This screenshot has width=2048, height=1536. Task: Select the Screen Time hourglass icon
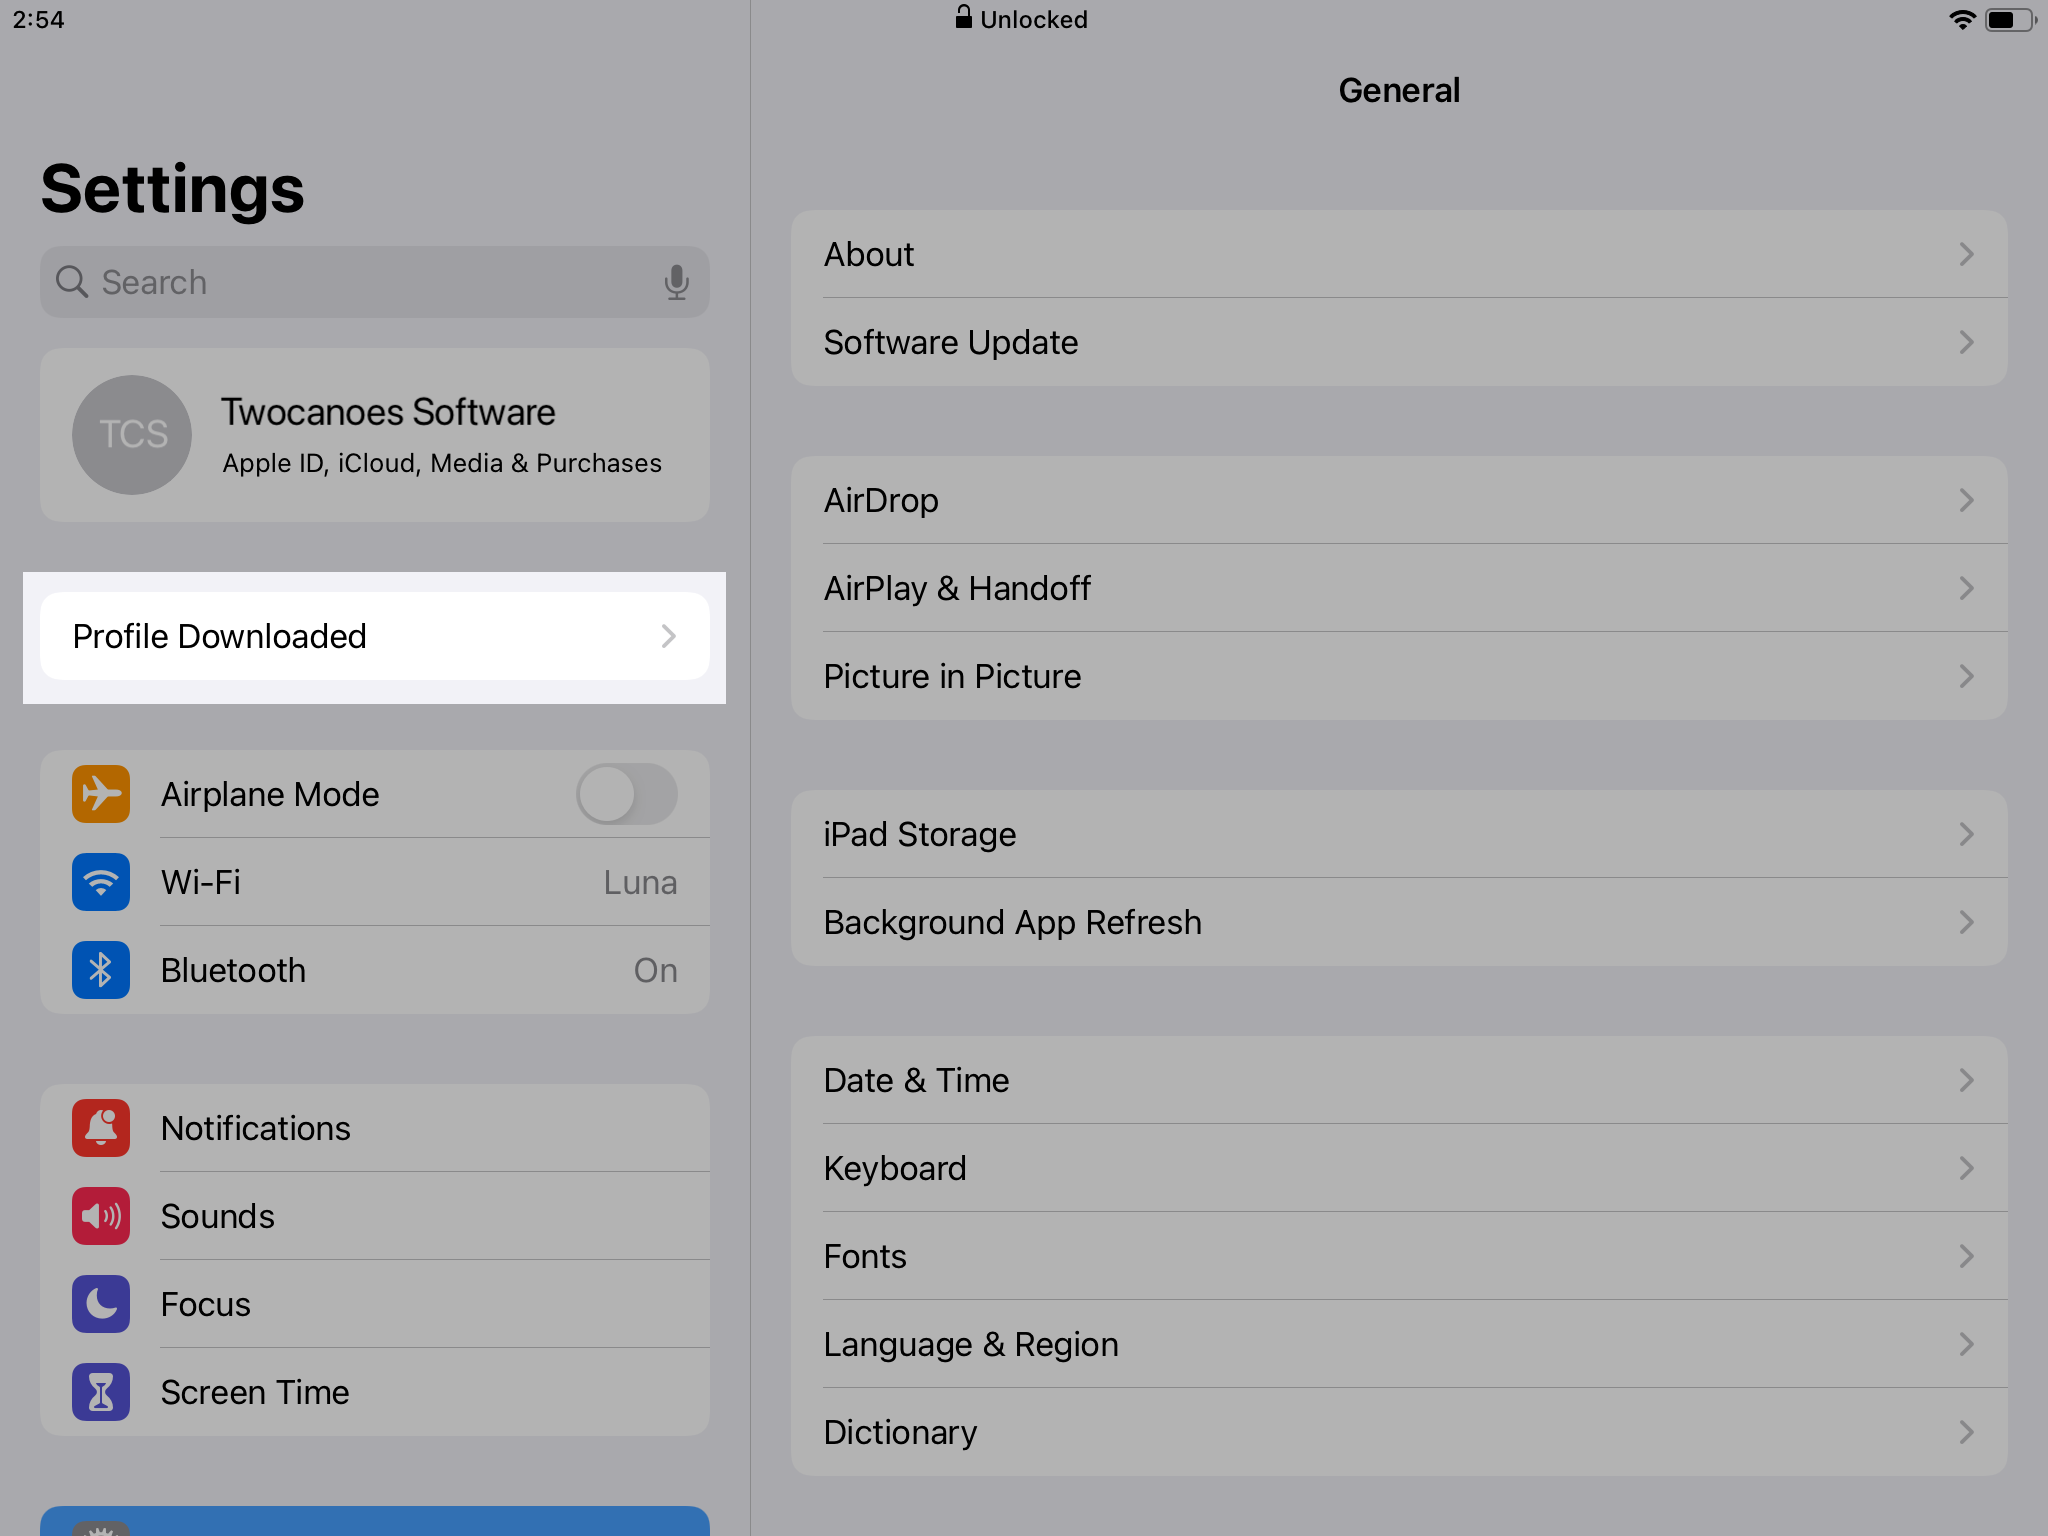100,1392
